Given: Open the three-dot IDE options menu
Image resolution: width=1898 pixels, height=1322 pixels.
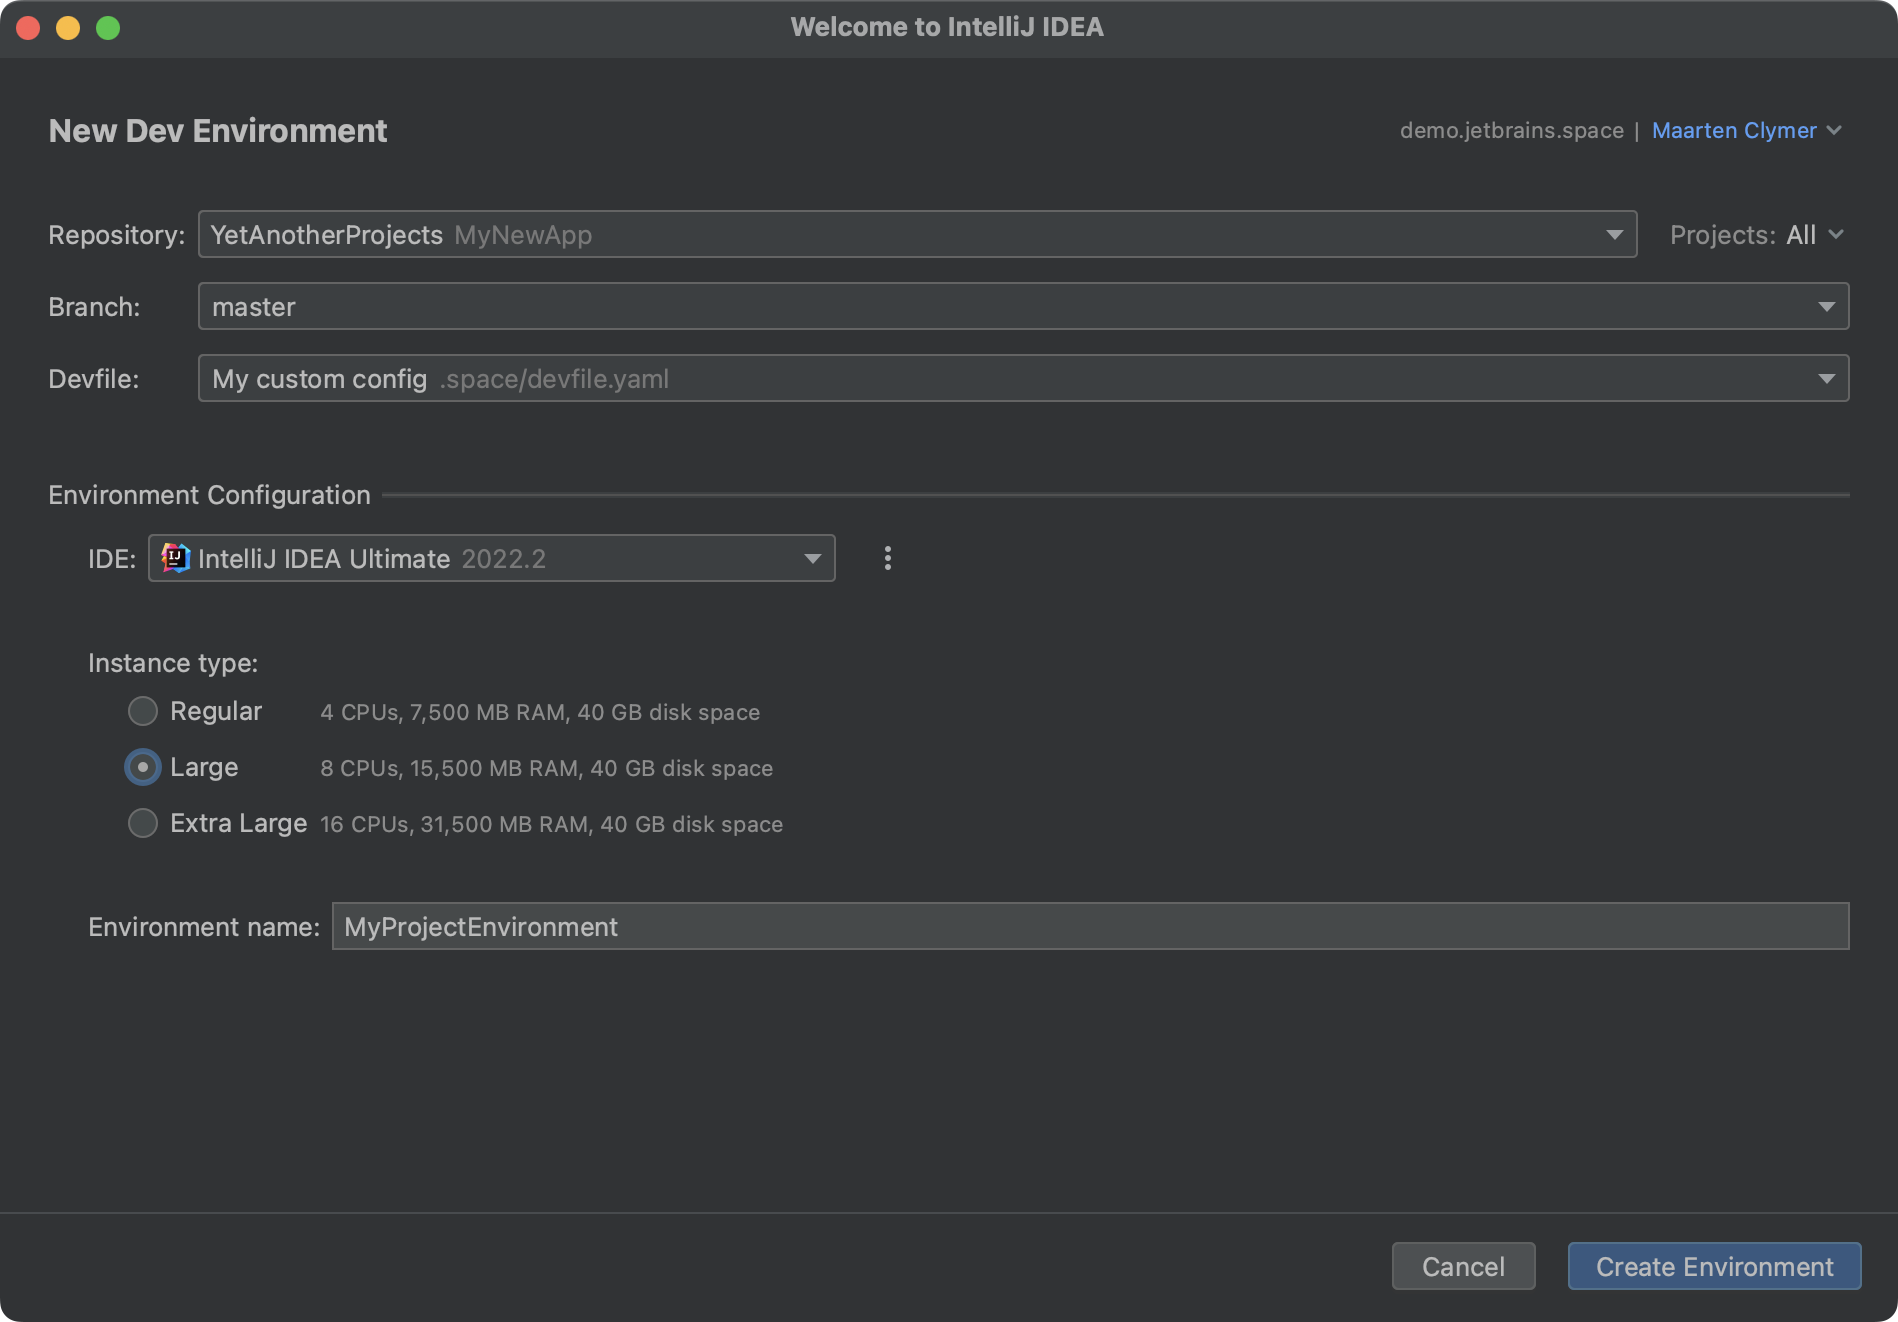Looking at the screenshot, I should (x=887, y=558).
